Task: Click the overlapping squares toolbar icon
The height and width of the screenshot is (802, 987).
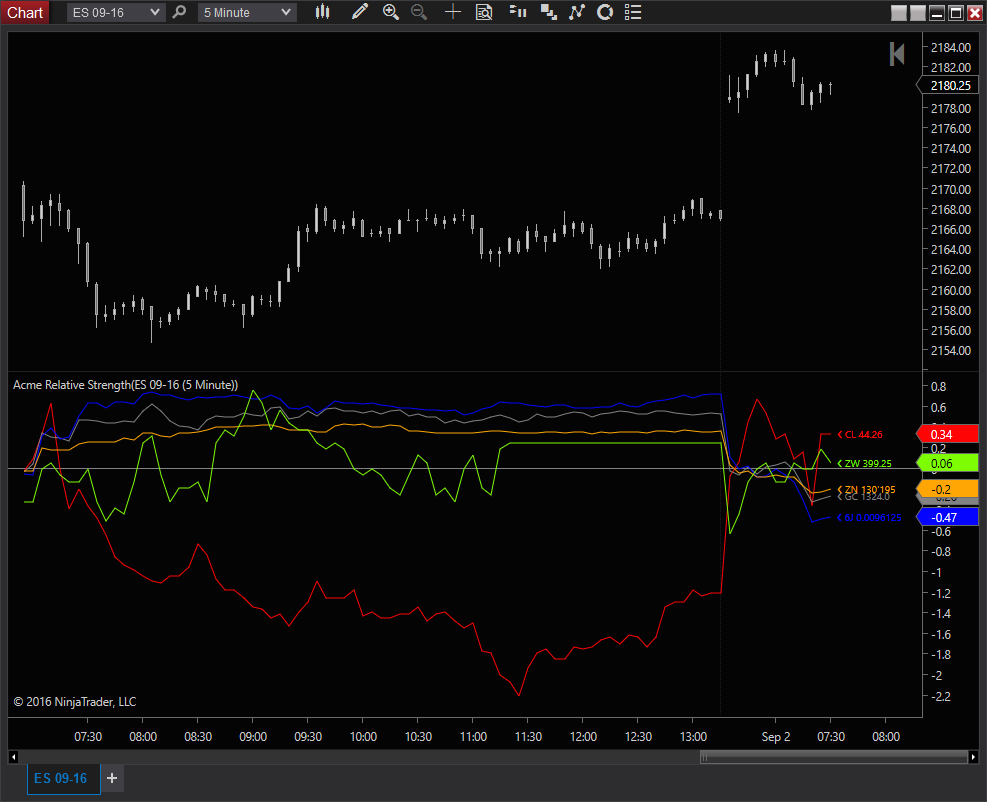Action: point(549,12)
